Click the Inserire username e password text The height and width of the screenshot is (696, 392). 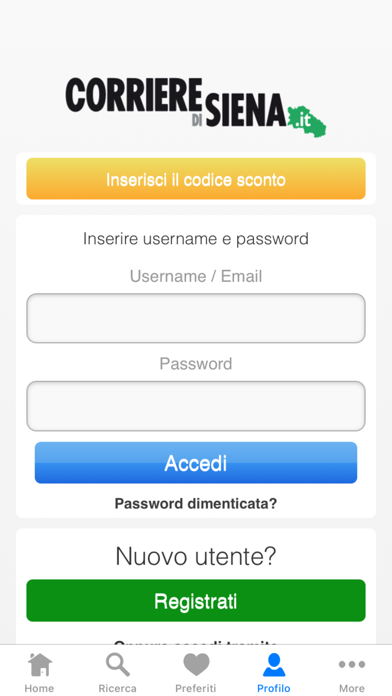(x=196, y=239)
